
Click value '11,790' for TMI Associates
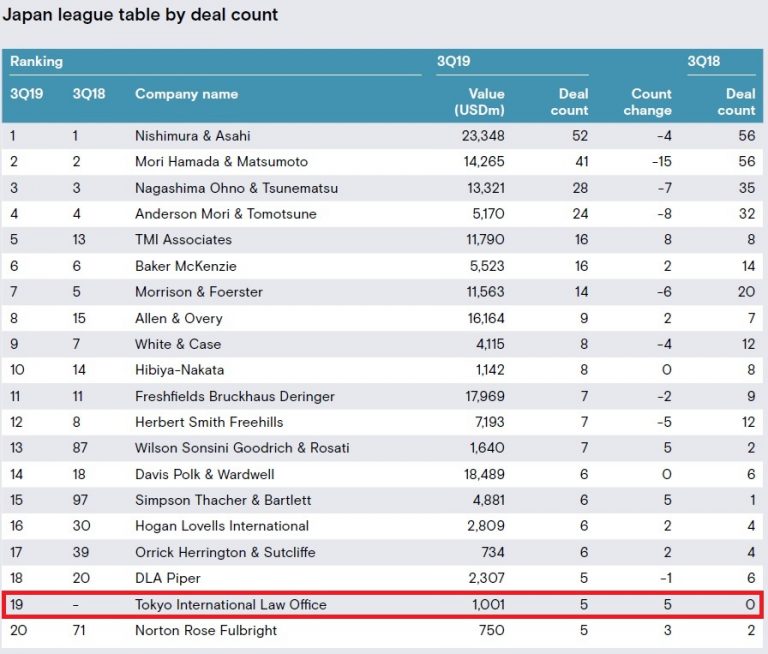coord(485,240)
